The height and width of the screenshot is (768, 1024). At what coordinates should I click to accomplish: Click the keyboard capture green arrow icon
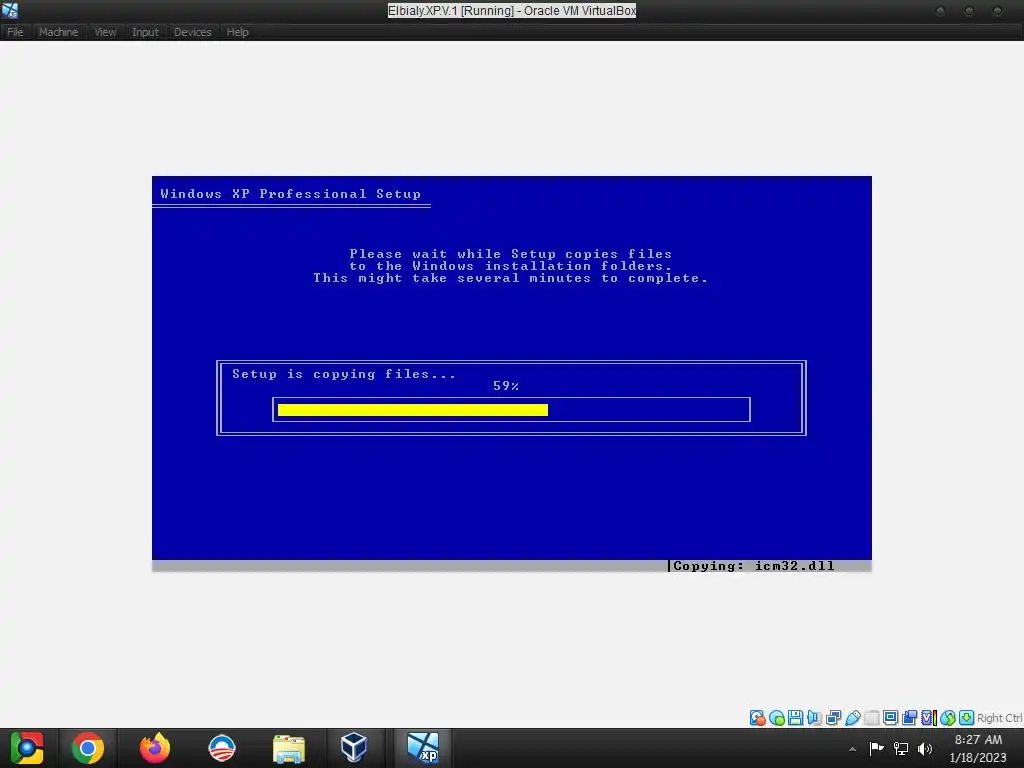[967, 718]
